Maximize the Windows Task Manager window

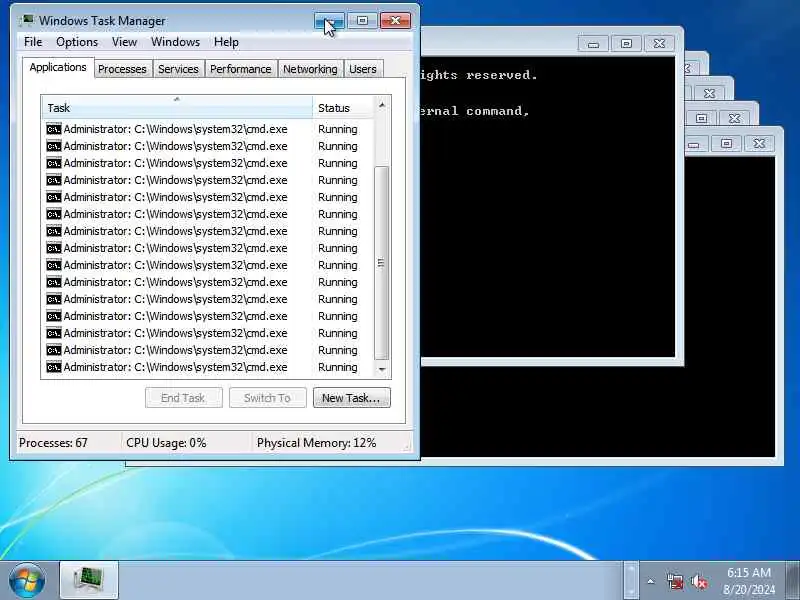pyautogui.click(x=362, y=21)
